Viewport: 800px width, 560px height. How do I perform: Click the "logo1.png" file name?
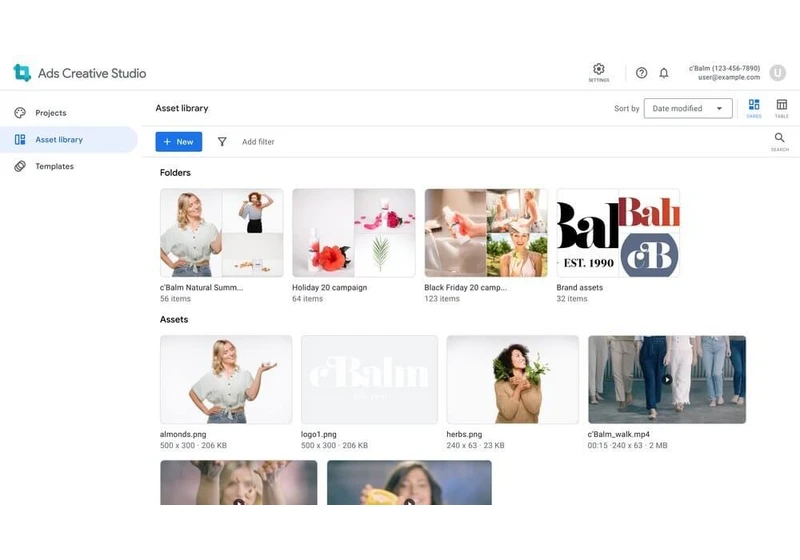(318, 434)
